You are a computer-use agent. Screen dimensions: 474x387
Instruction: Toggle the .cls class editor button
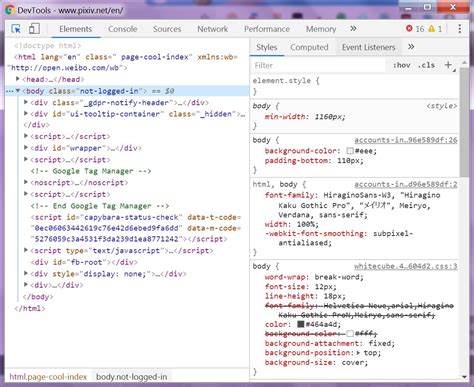(426, 65)
